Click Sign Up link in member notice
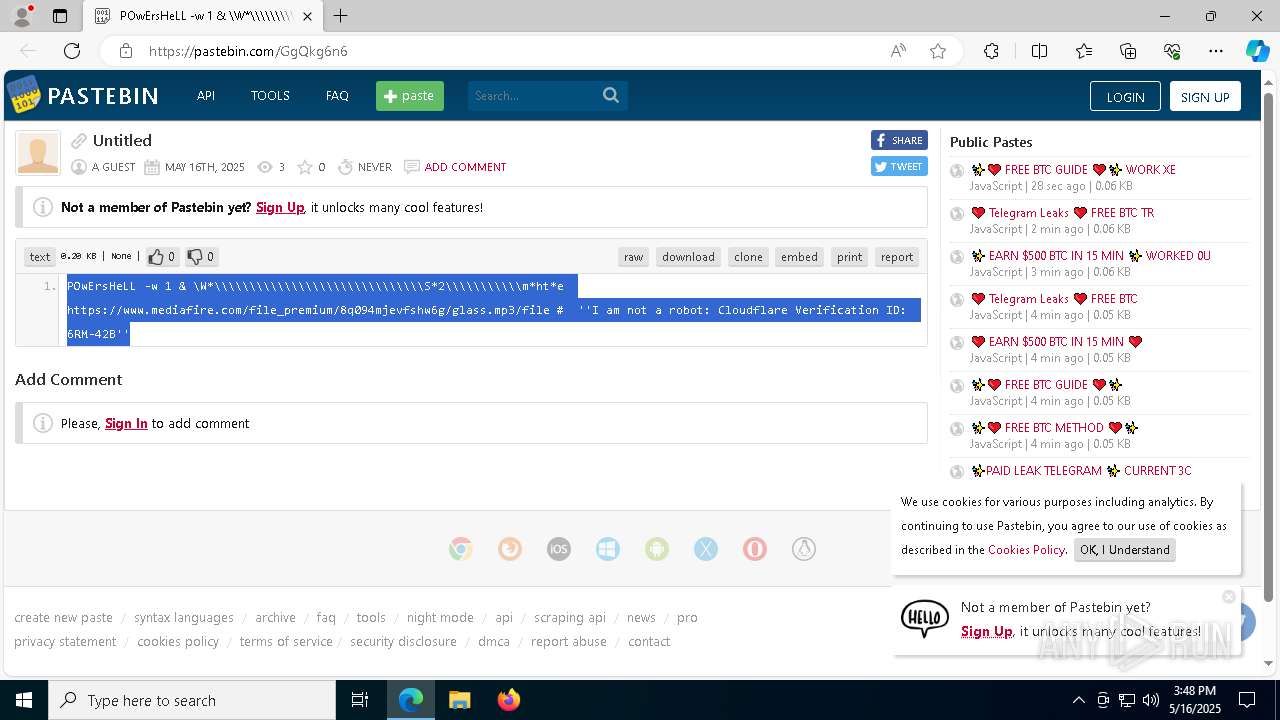This screenshot has height=720, width=1280. coord(280,207)
